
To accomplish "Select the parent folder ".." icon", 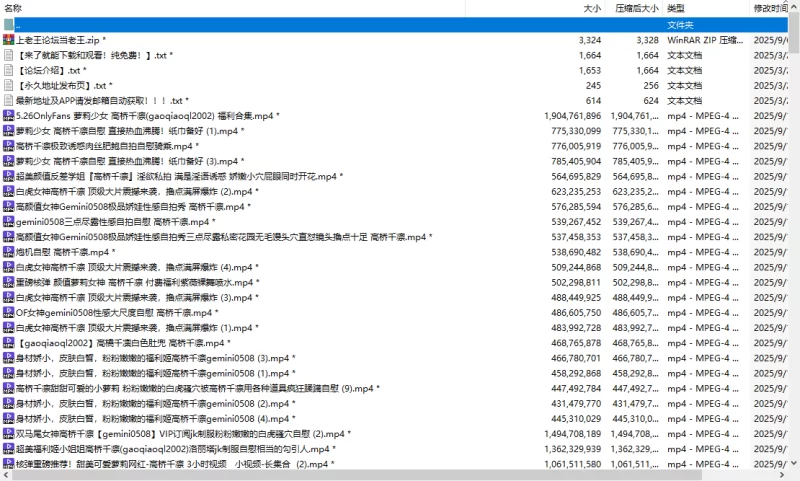I will [x=8, y=24].
